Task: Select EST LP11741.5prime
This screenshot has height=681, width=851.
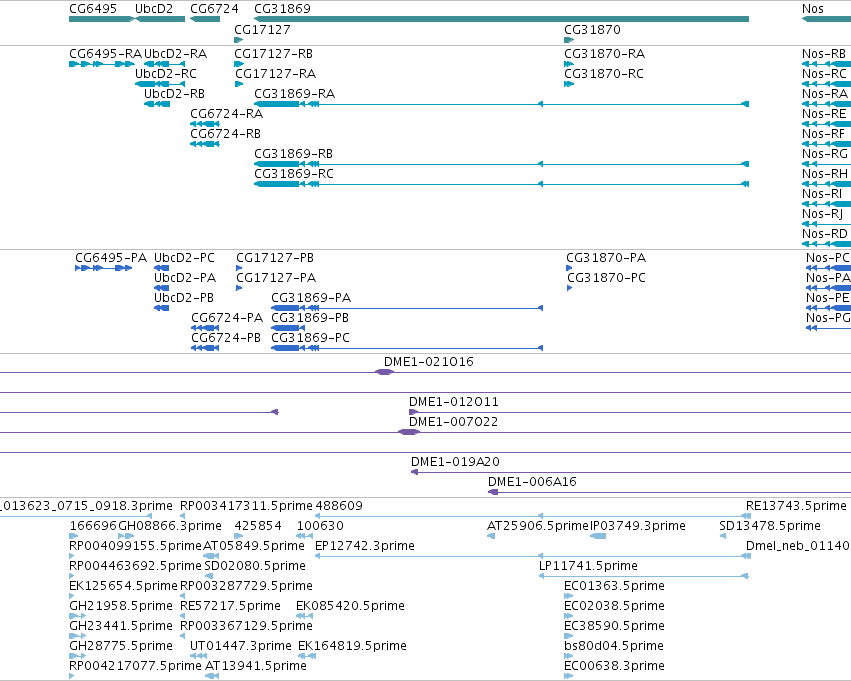Action: click(x=588, y=566)
